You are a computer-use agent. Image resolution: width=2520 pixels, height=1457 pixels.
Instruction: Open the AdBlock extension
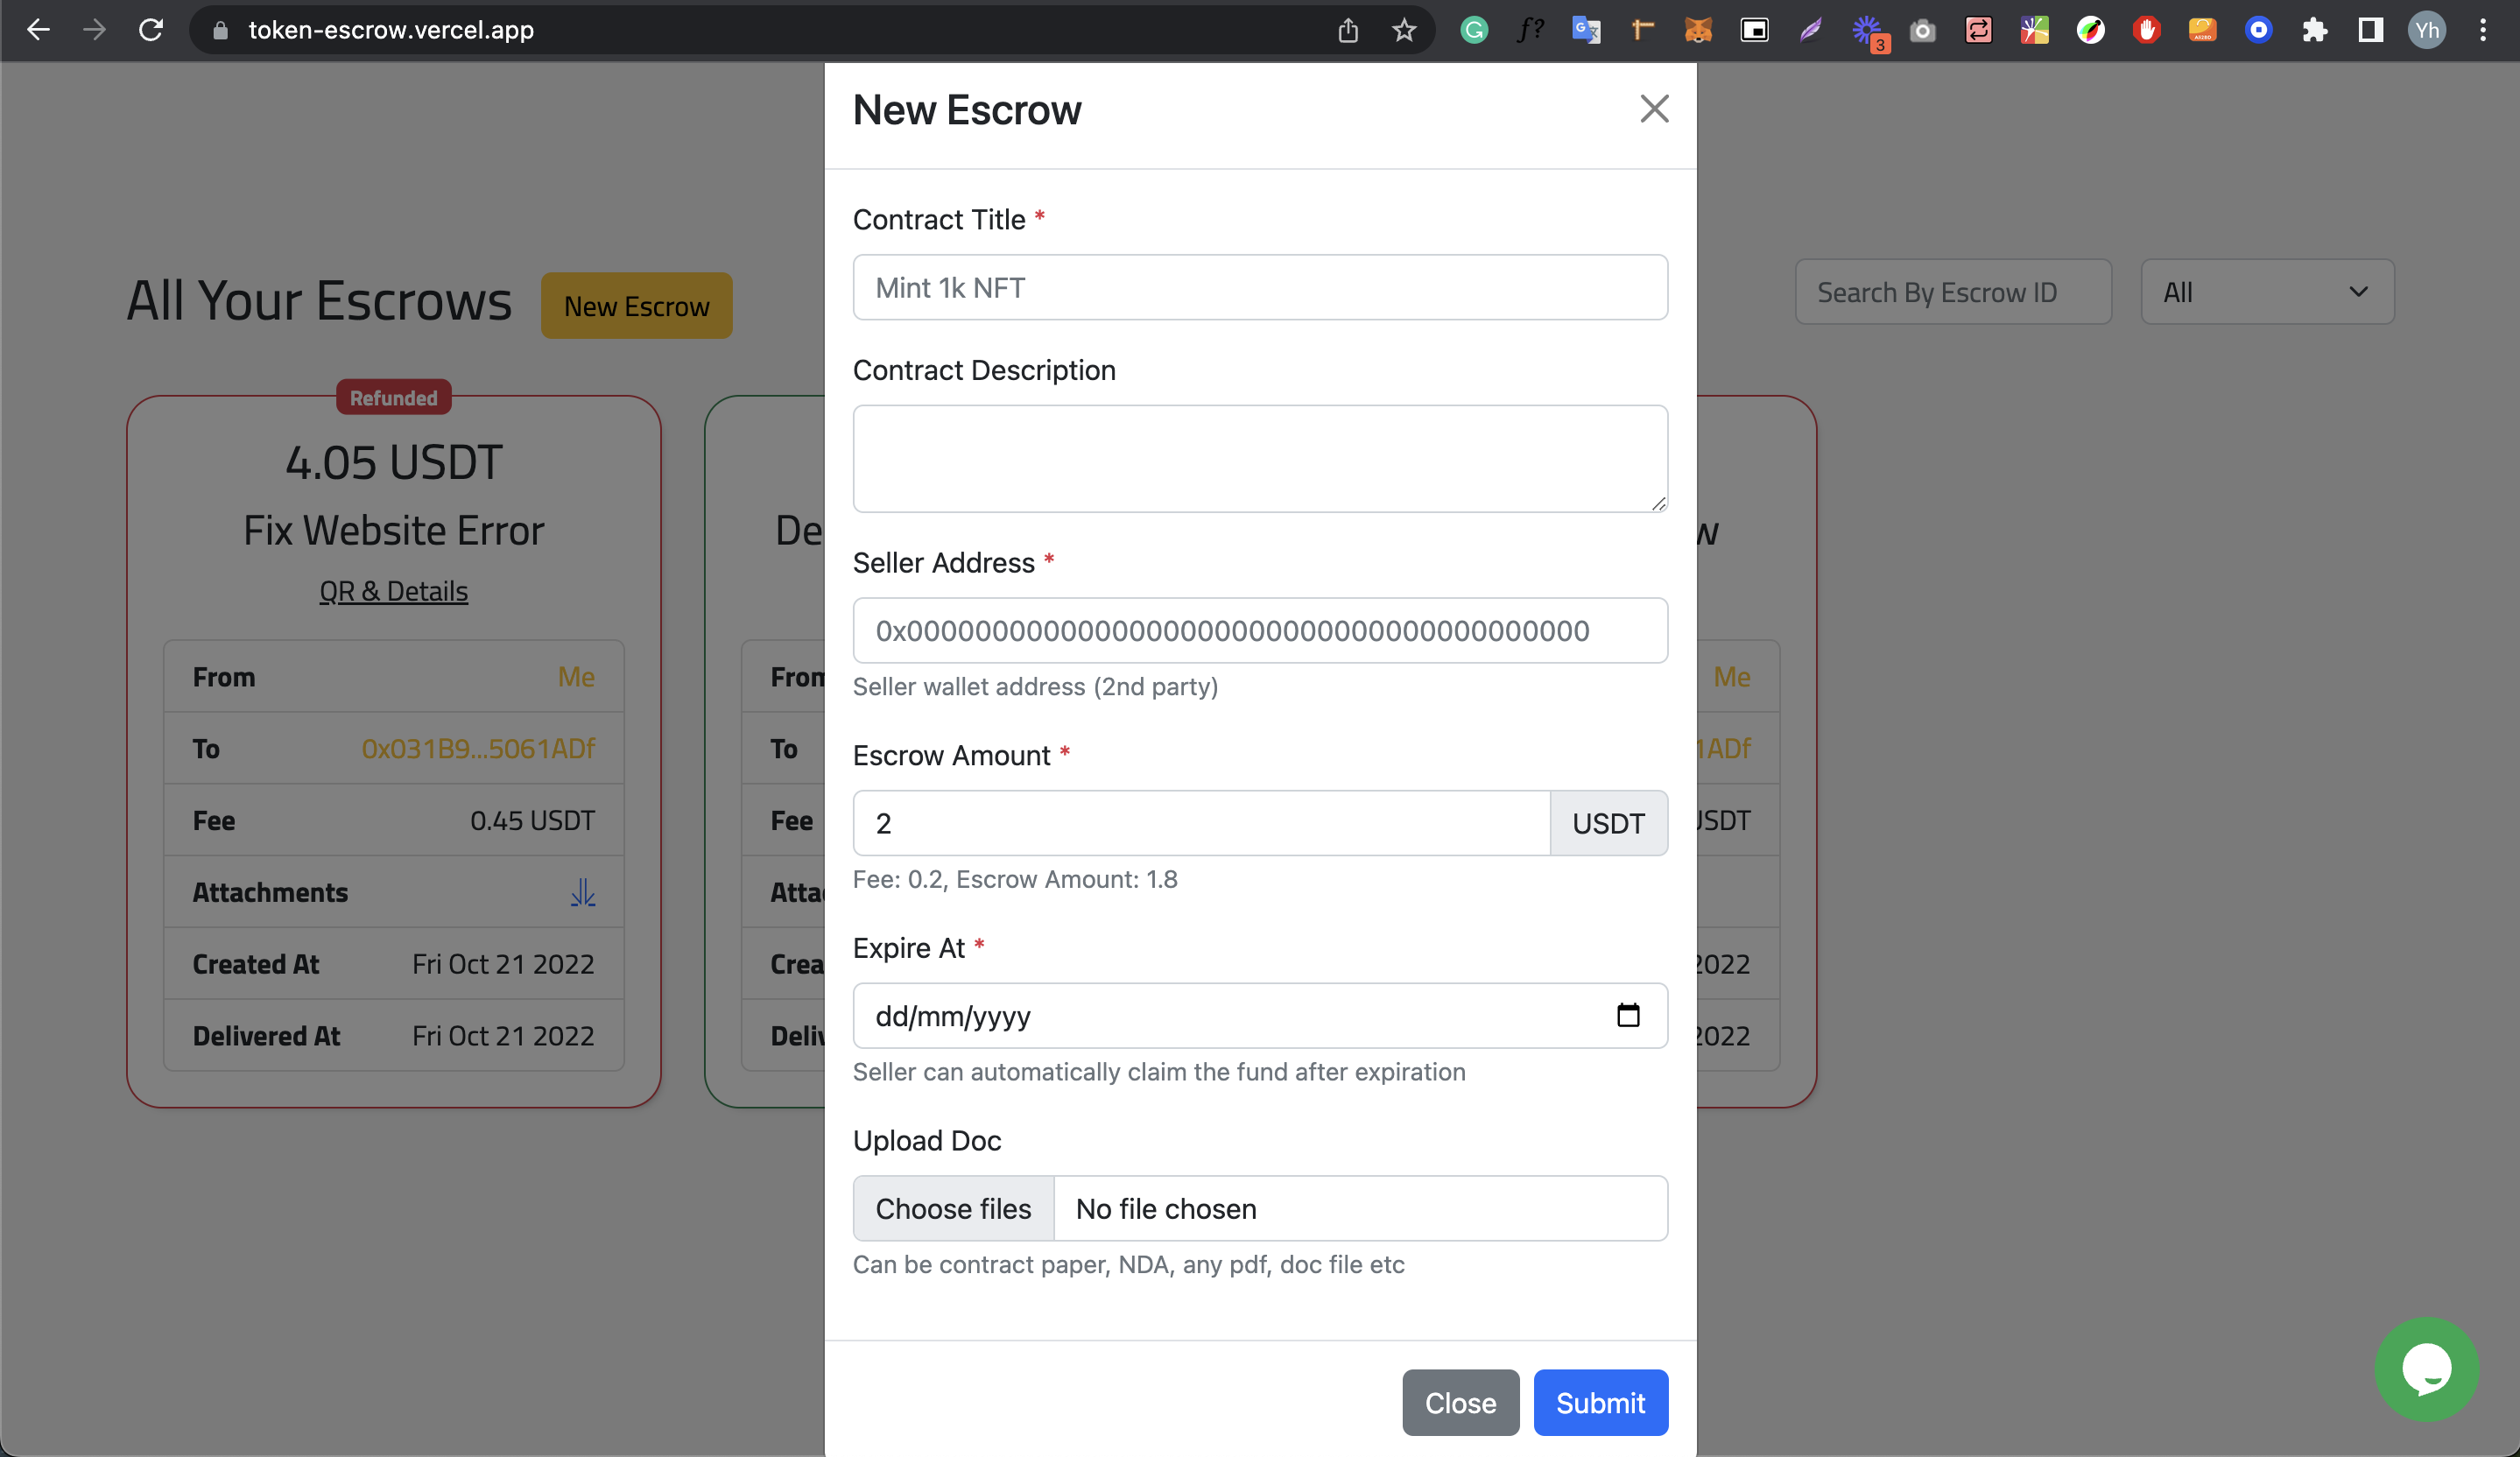pos(2146,30)
